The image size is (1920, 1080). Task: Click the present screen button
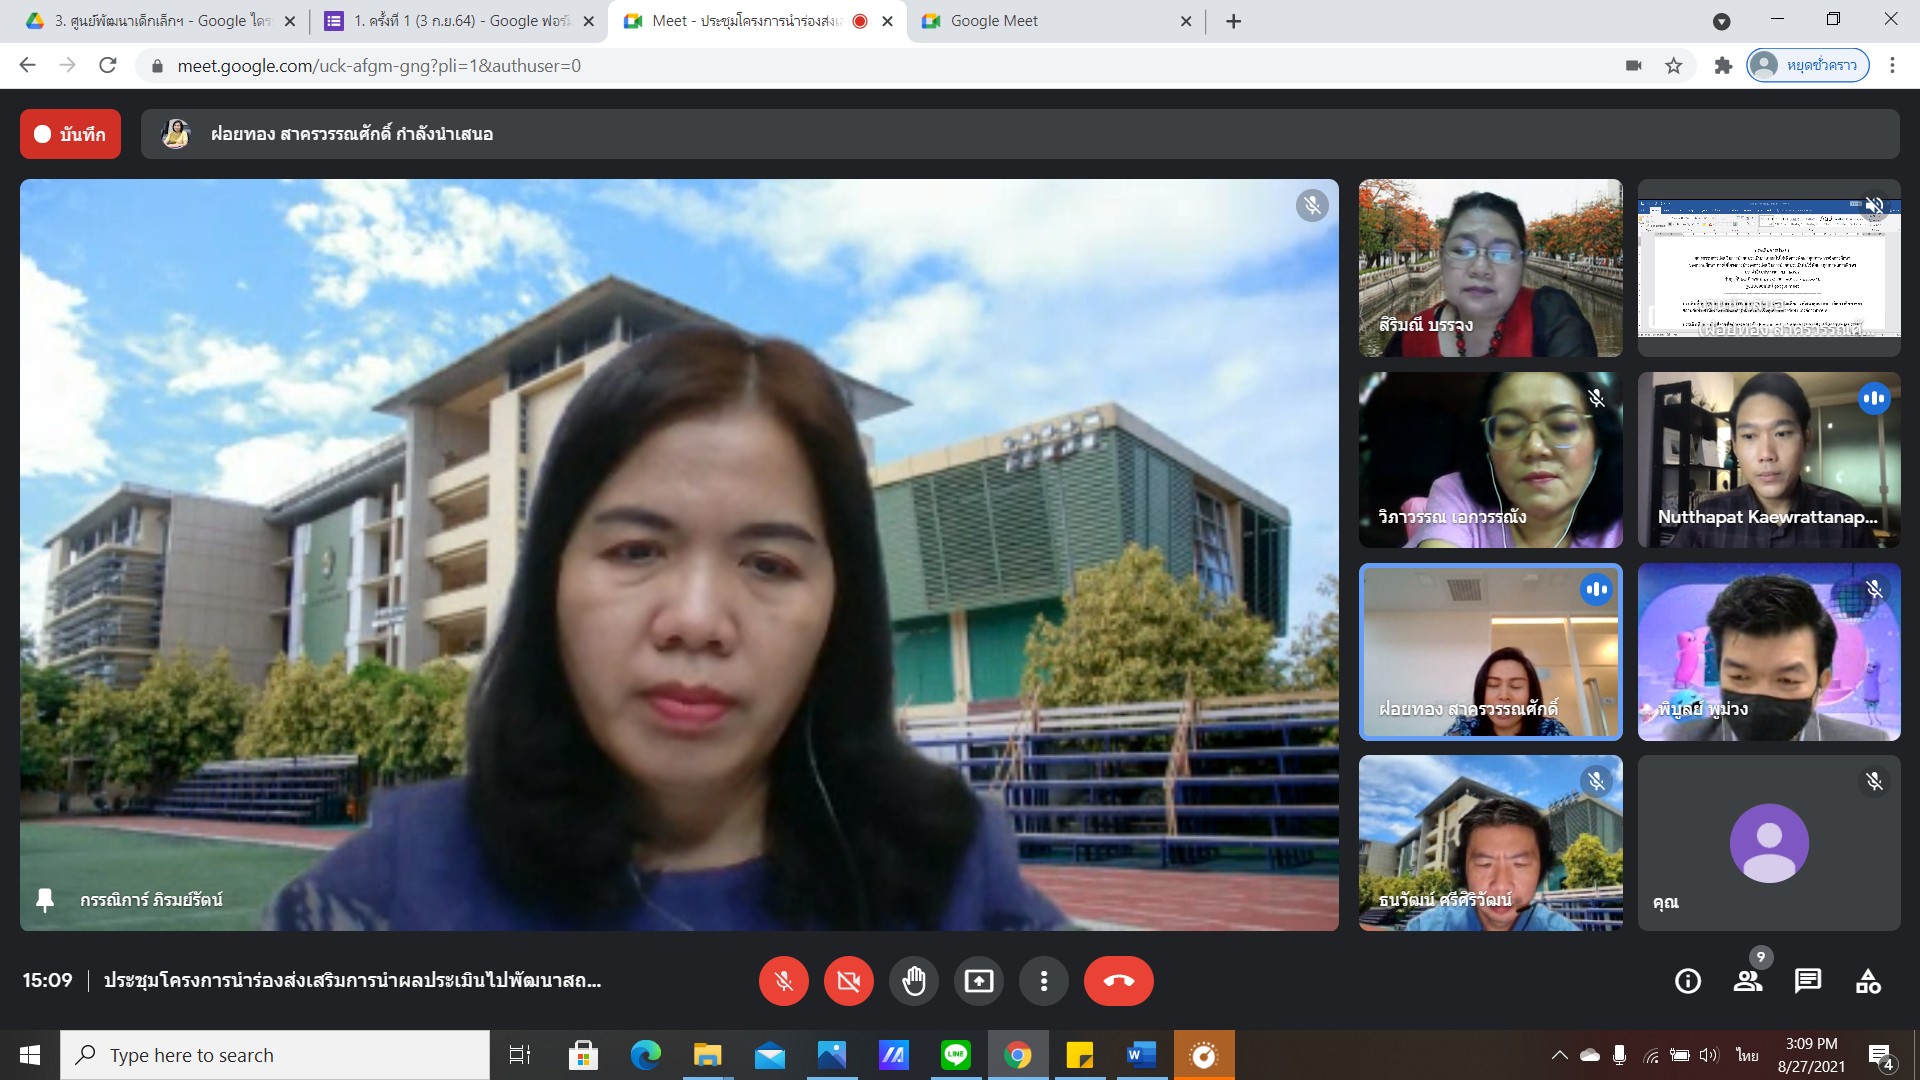(978, 981)
